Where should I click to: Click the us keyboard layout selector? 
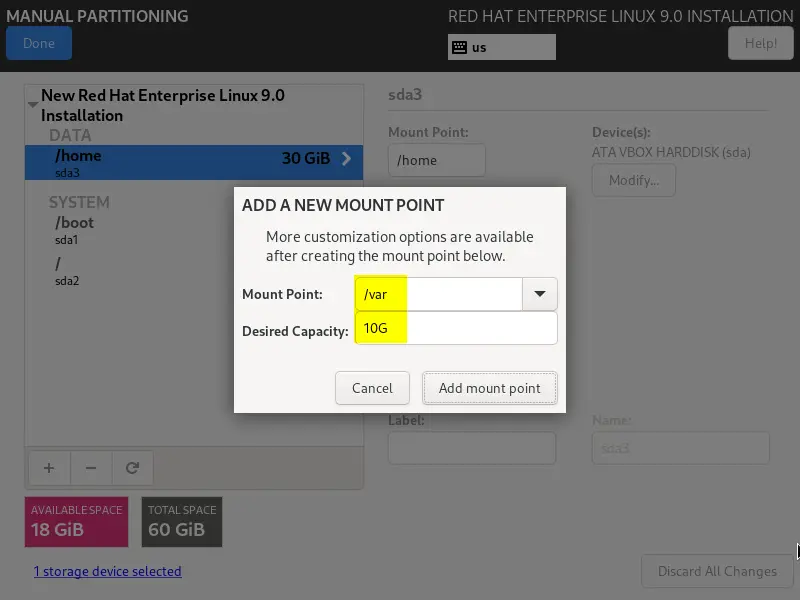click(502, 47)
